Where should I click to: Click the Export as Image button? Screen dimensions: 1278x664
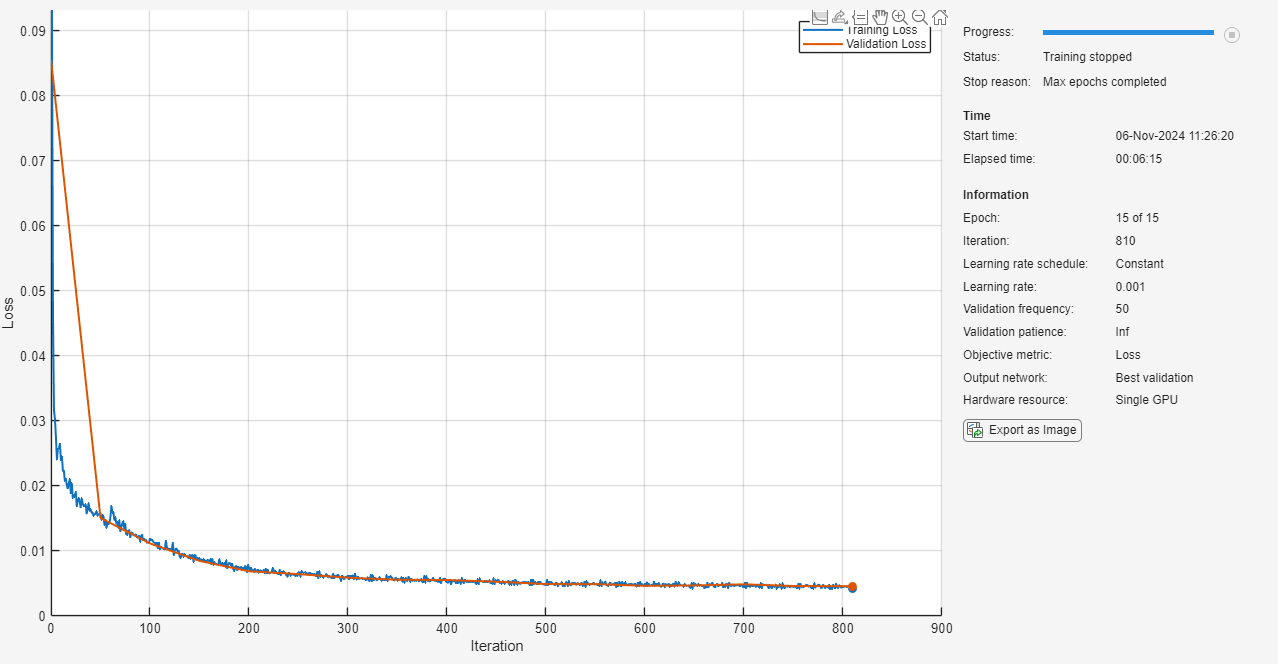click(1022, 430)
